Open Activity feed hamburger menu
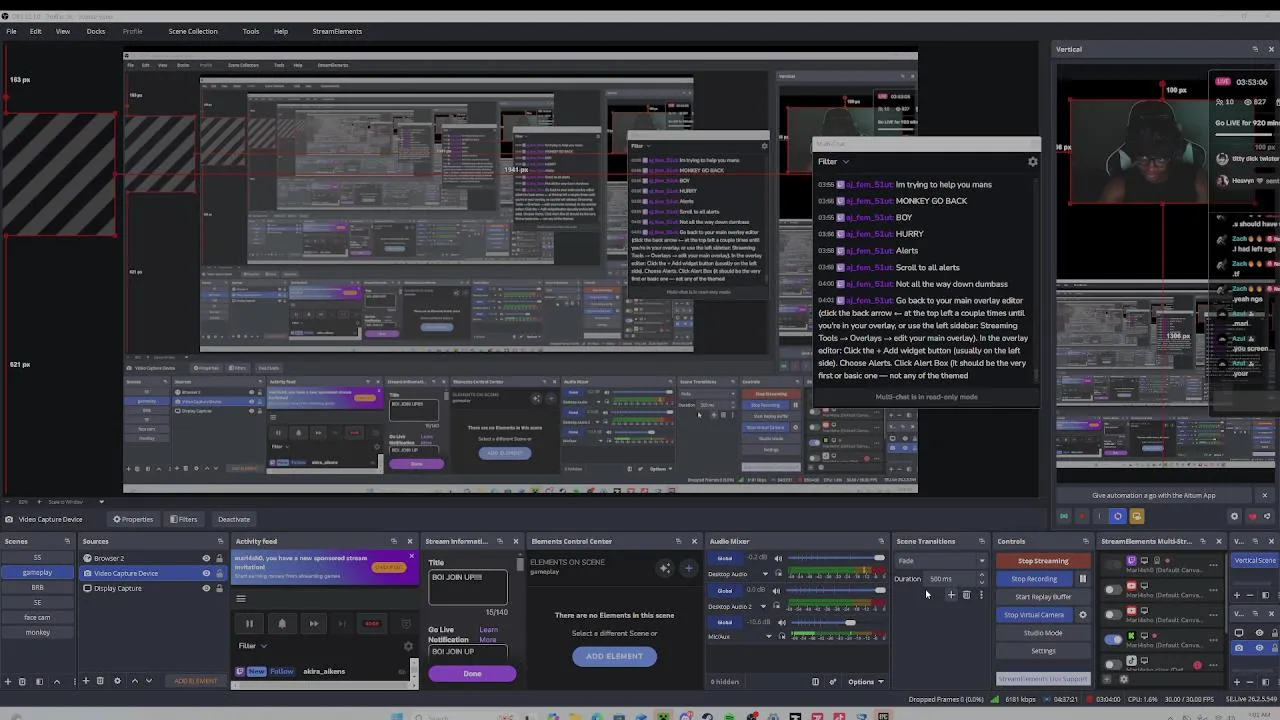 pos(241,599)
